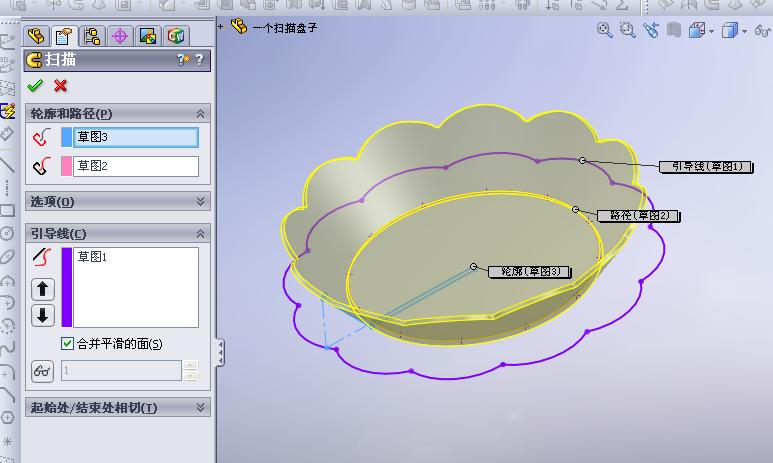Click the Zoom to Fit magnifier icon
The height and width of the screenshot is (463, 773).
[604, 31]
